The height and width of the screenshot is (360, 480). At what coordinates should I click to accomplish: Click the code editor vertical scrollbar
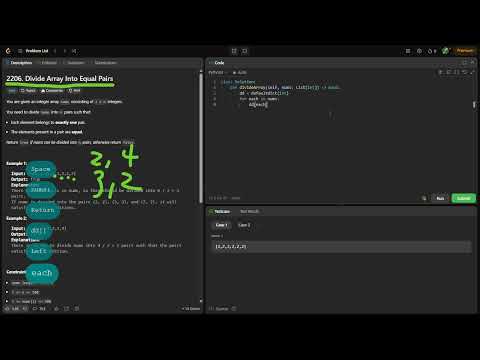pyautogui.click(x=474, y=105)
